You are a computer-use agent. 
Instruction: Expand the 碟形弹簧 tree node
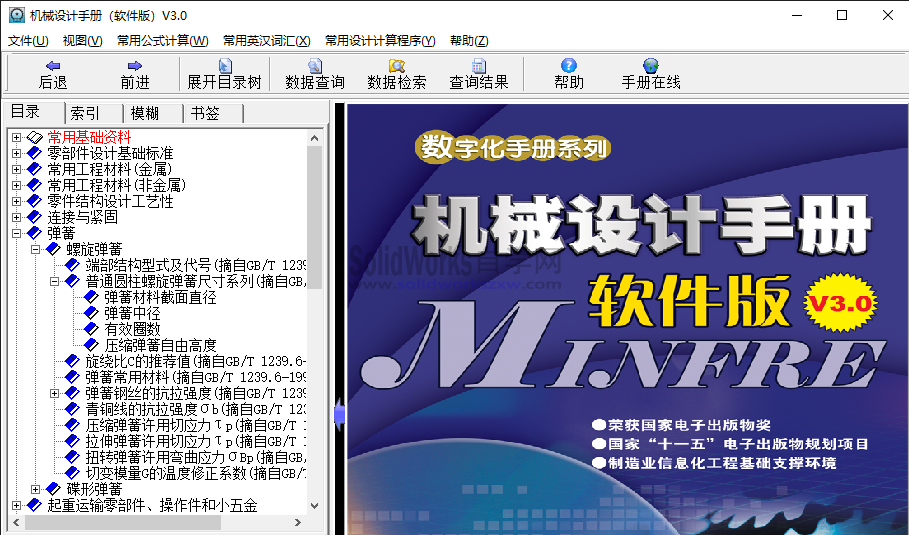(36, 489)
